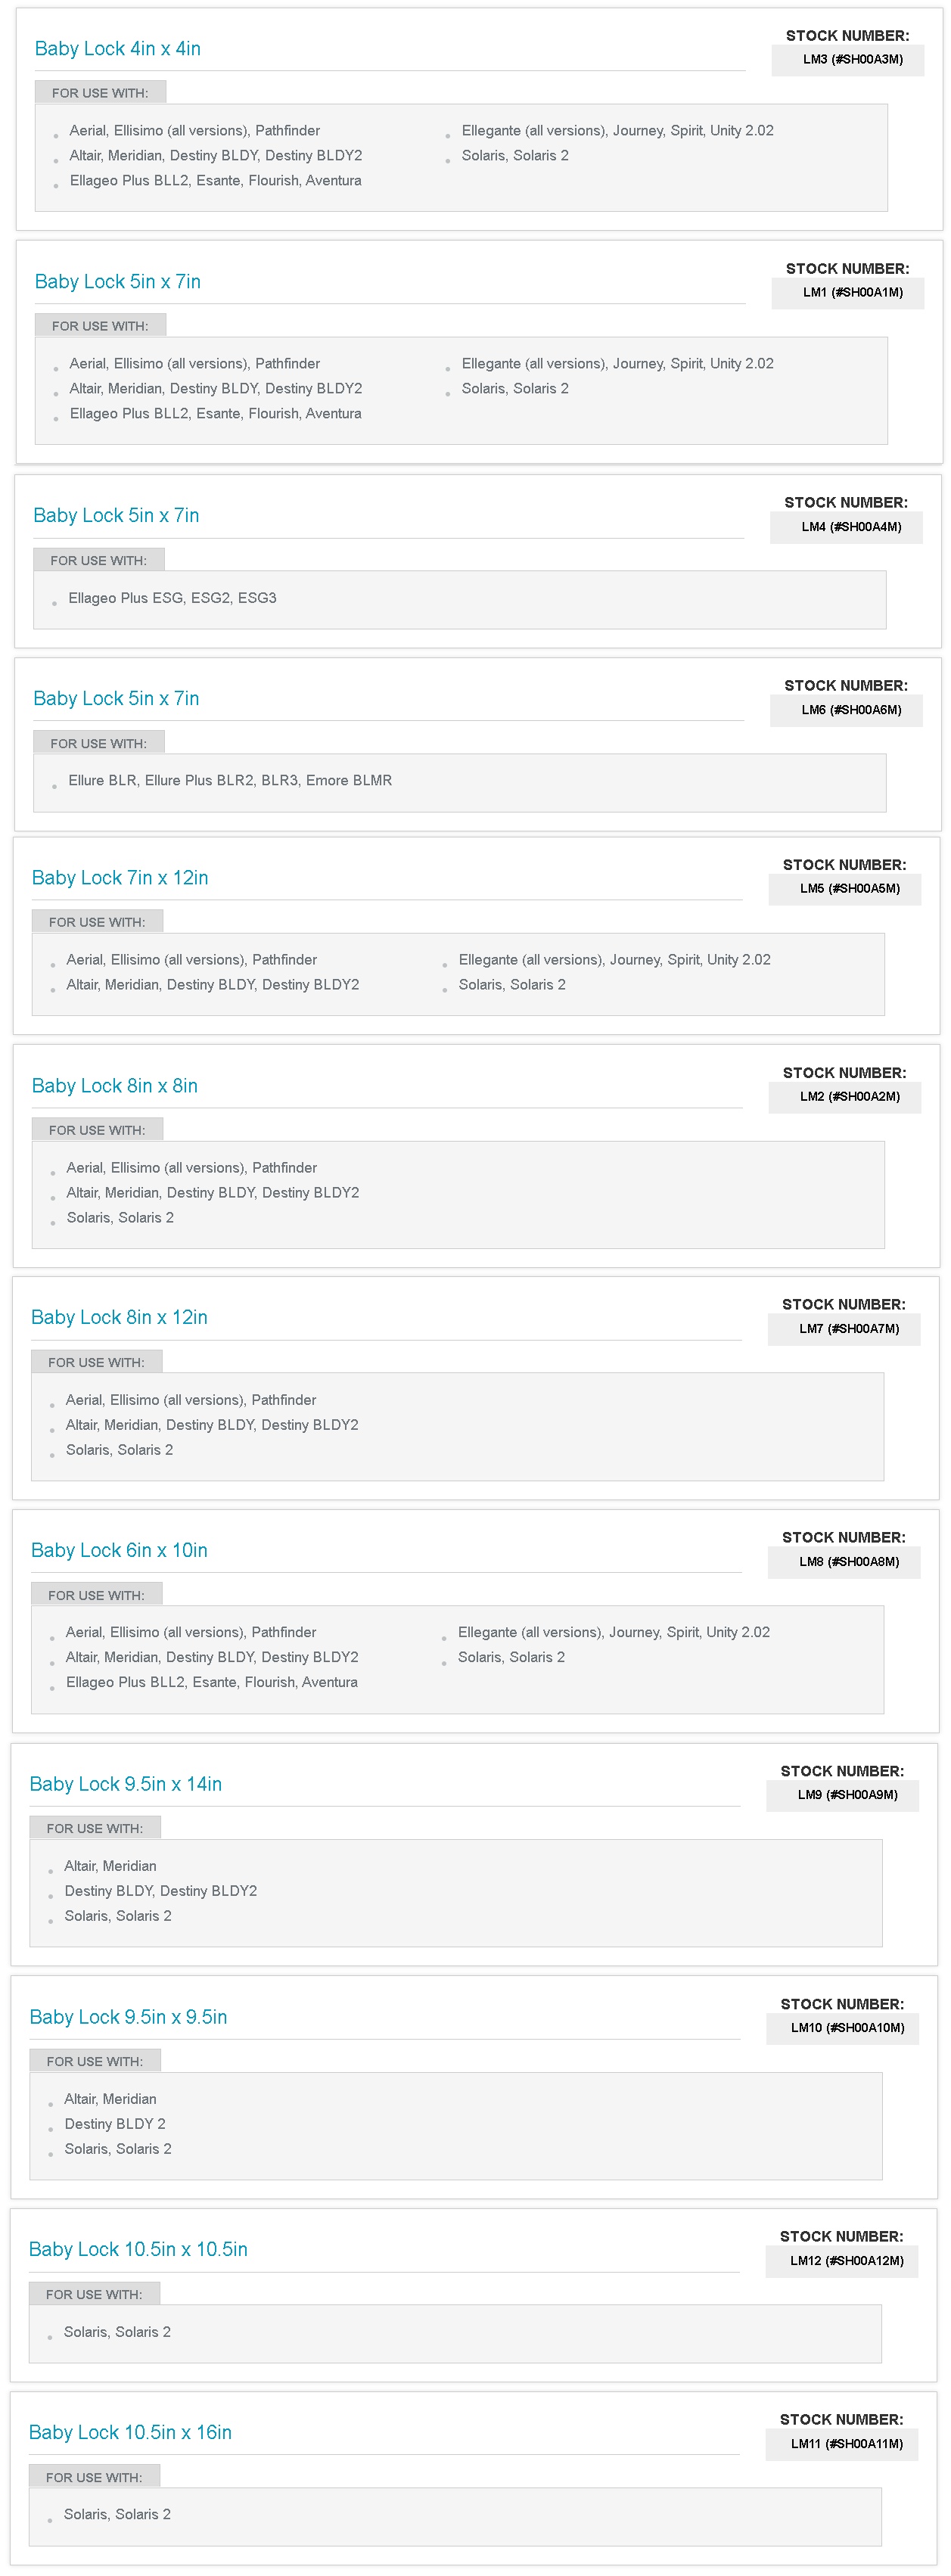Select the LM2 (#SH00A2M) stock number
This screenshot has height=2576, width=951.
click(x=849, y=1097)
